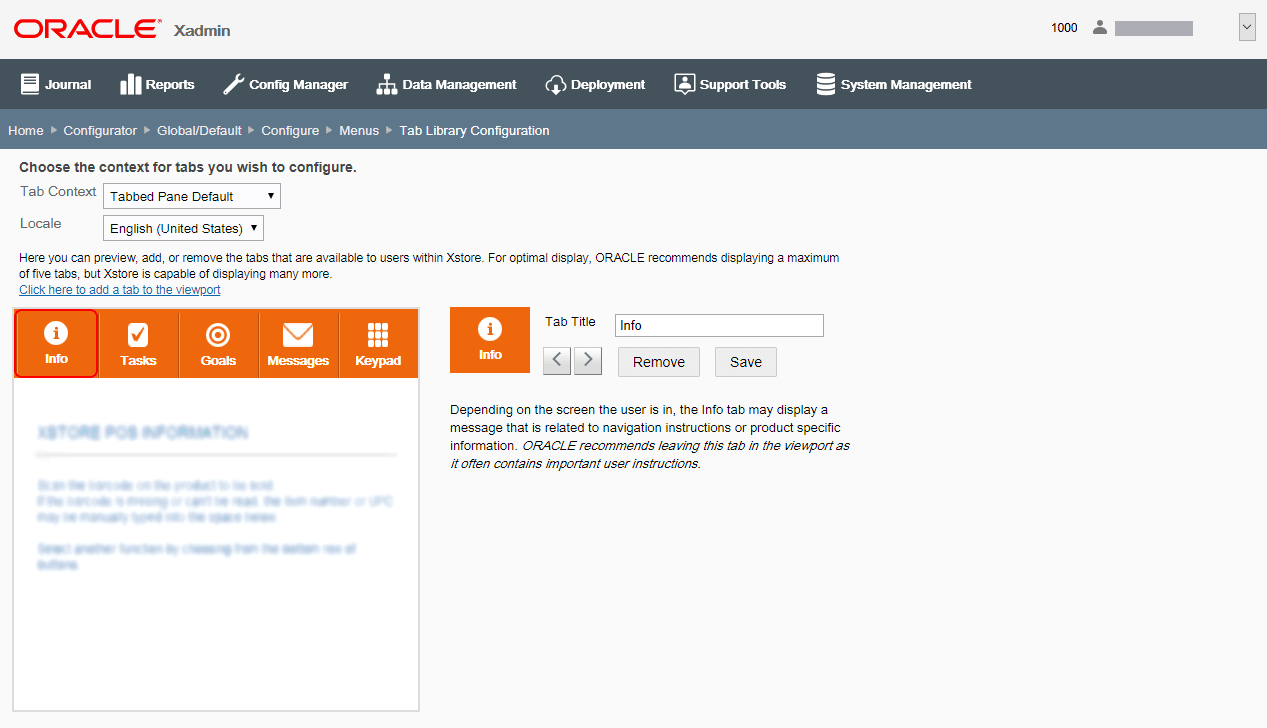
Task: Select the Info tab's info-circle icon
Action: (56, 331)
